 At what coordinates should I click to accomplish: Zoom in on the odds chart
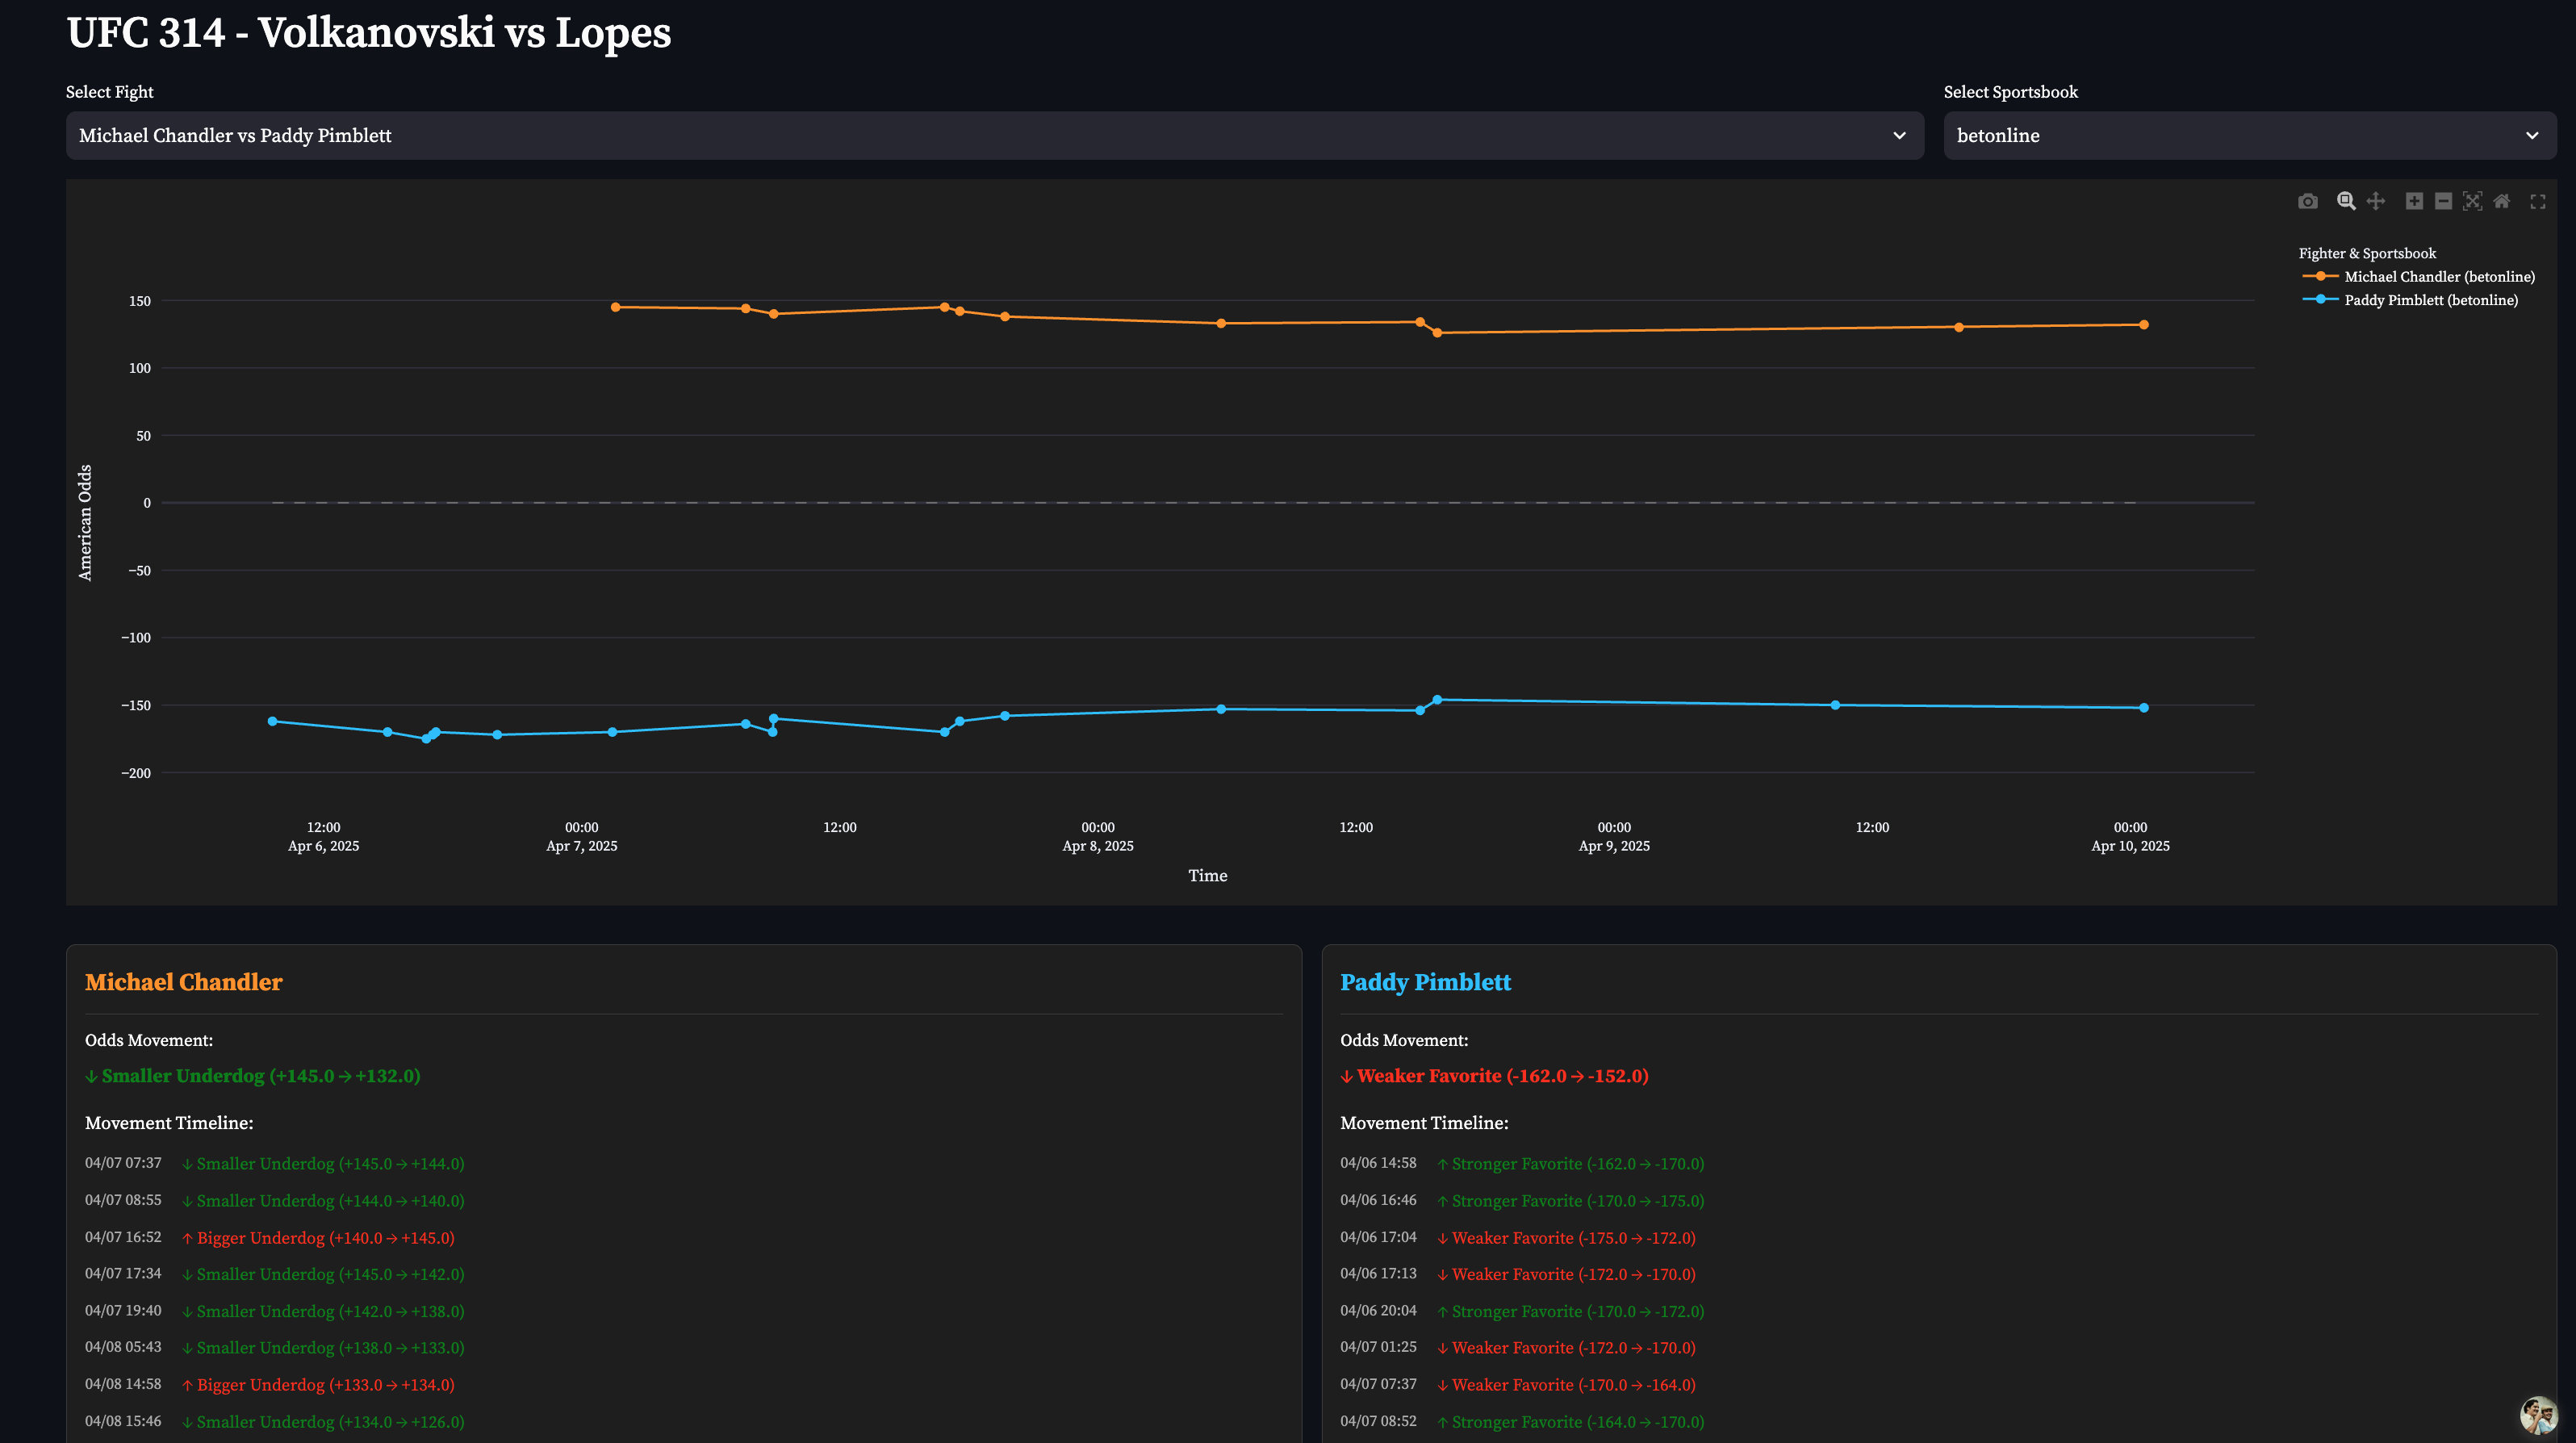pos(2413,201)
